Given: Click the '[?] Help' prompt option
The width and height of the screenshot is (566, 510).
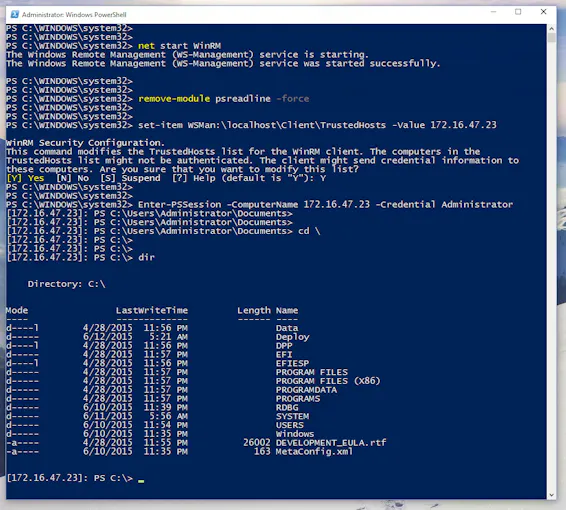Looking at the screenshot, I should pos(193,178).
